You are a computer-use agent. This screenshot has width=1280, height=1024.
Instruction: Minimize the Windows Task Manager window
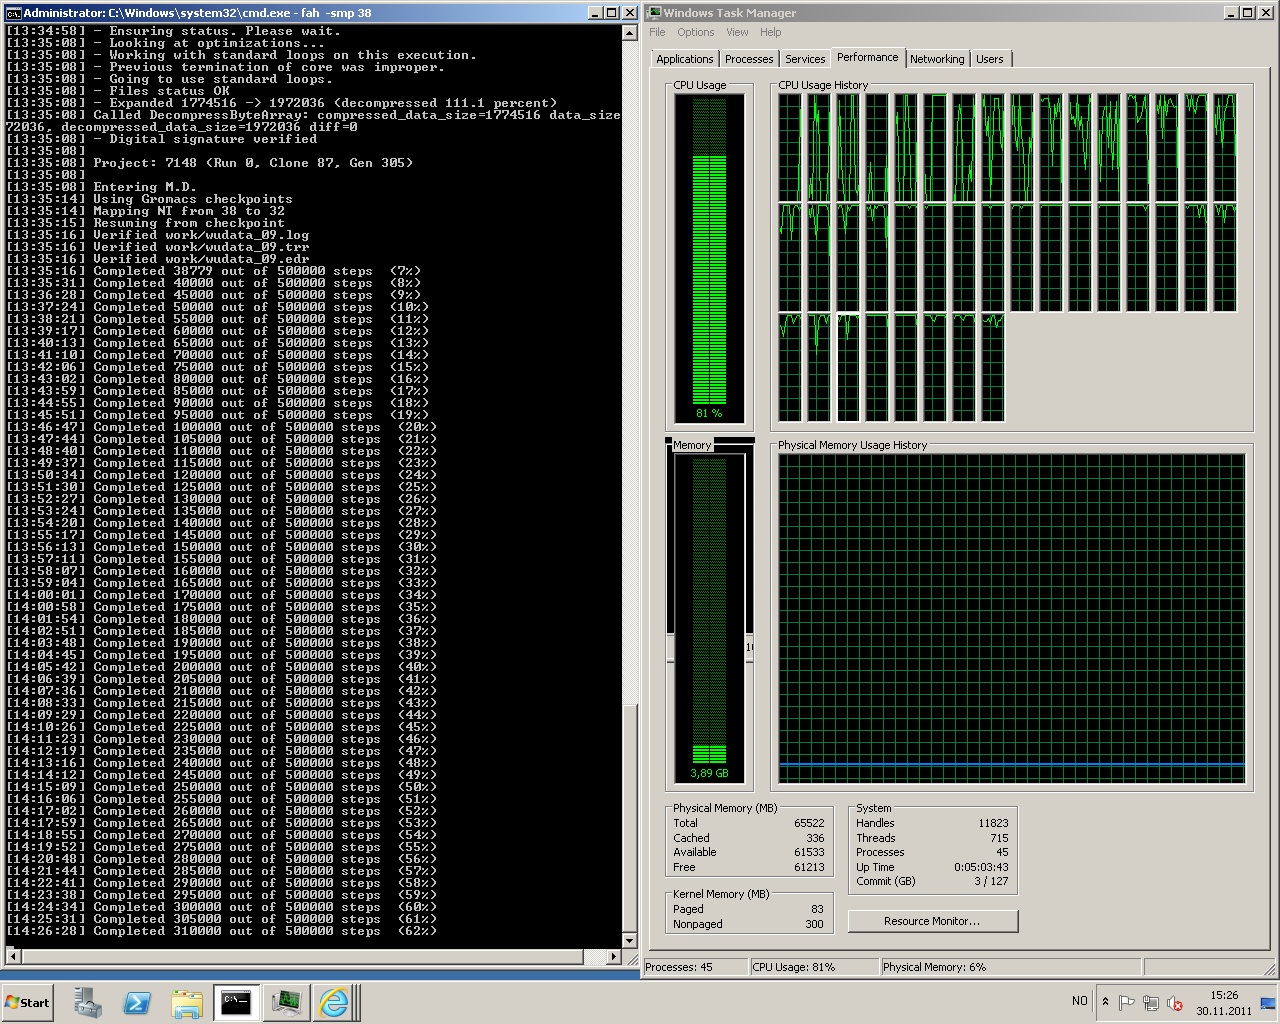1232,13
